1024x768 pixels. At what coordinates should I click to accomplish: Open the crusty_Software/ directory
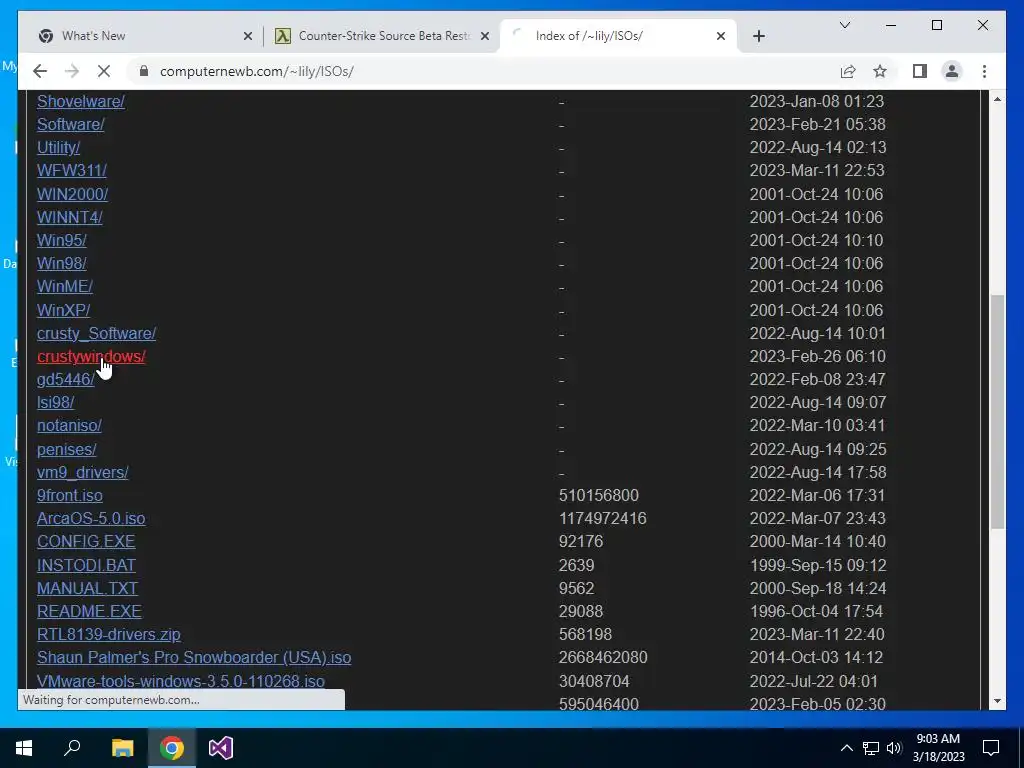point(97,333)
